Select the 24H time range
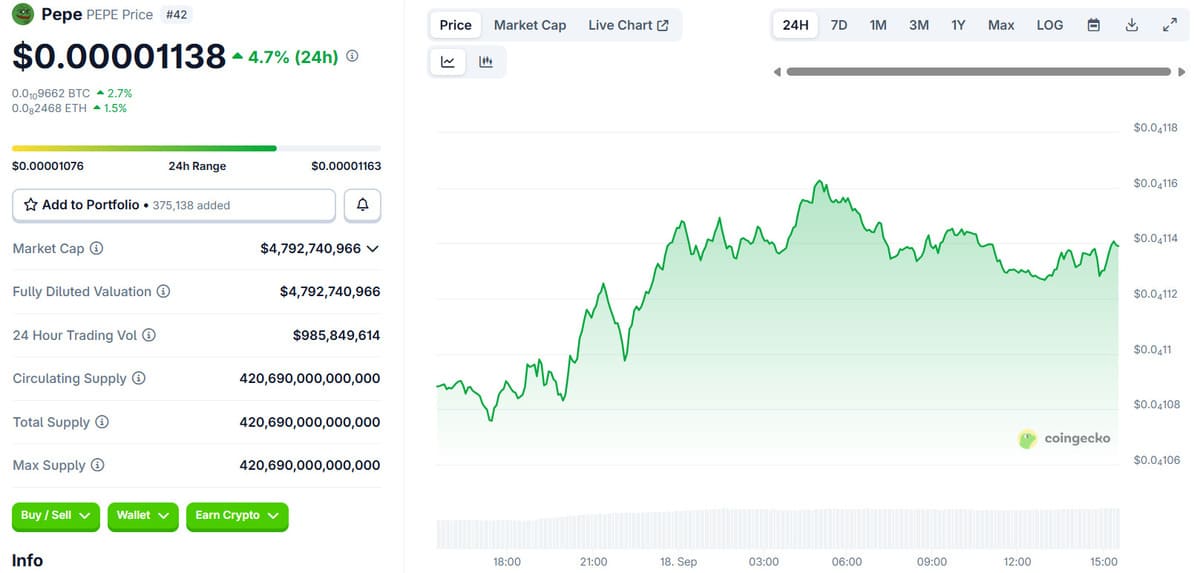 tap(795, 25)
